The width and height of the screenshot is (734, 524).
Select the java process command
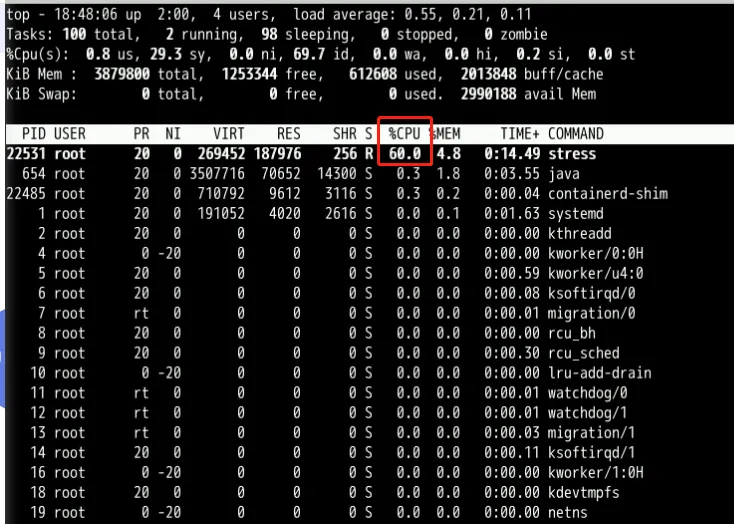click(x=564, y=174)
